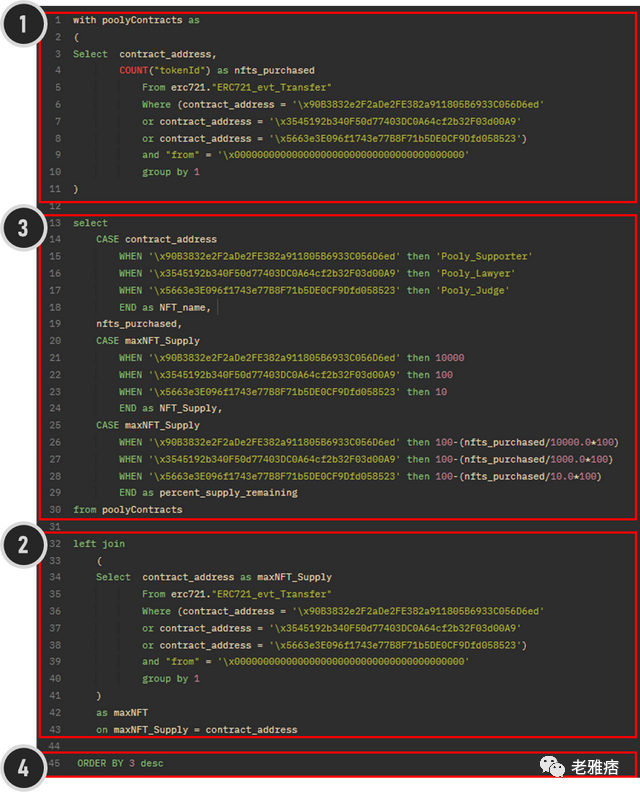Click the closing parenthesis on line 41

pos(99,696)
